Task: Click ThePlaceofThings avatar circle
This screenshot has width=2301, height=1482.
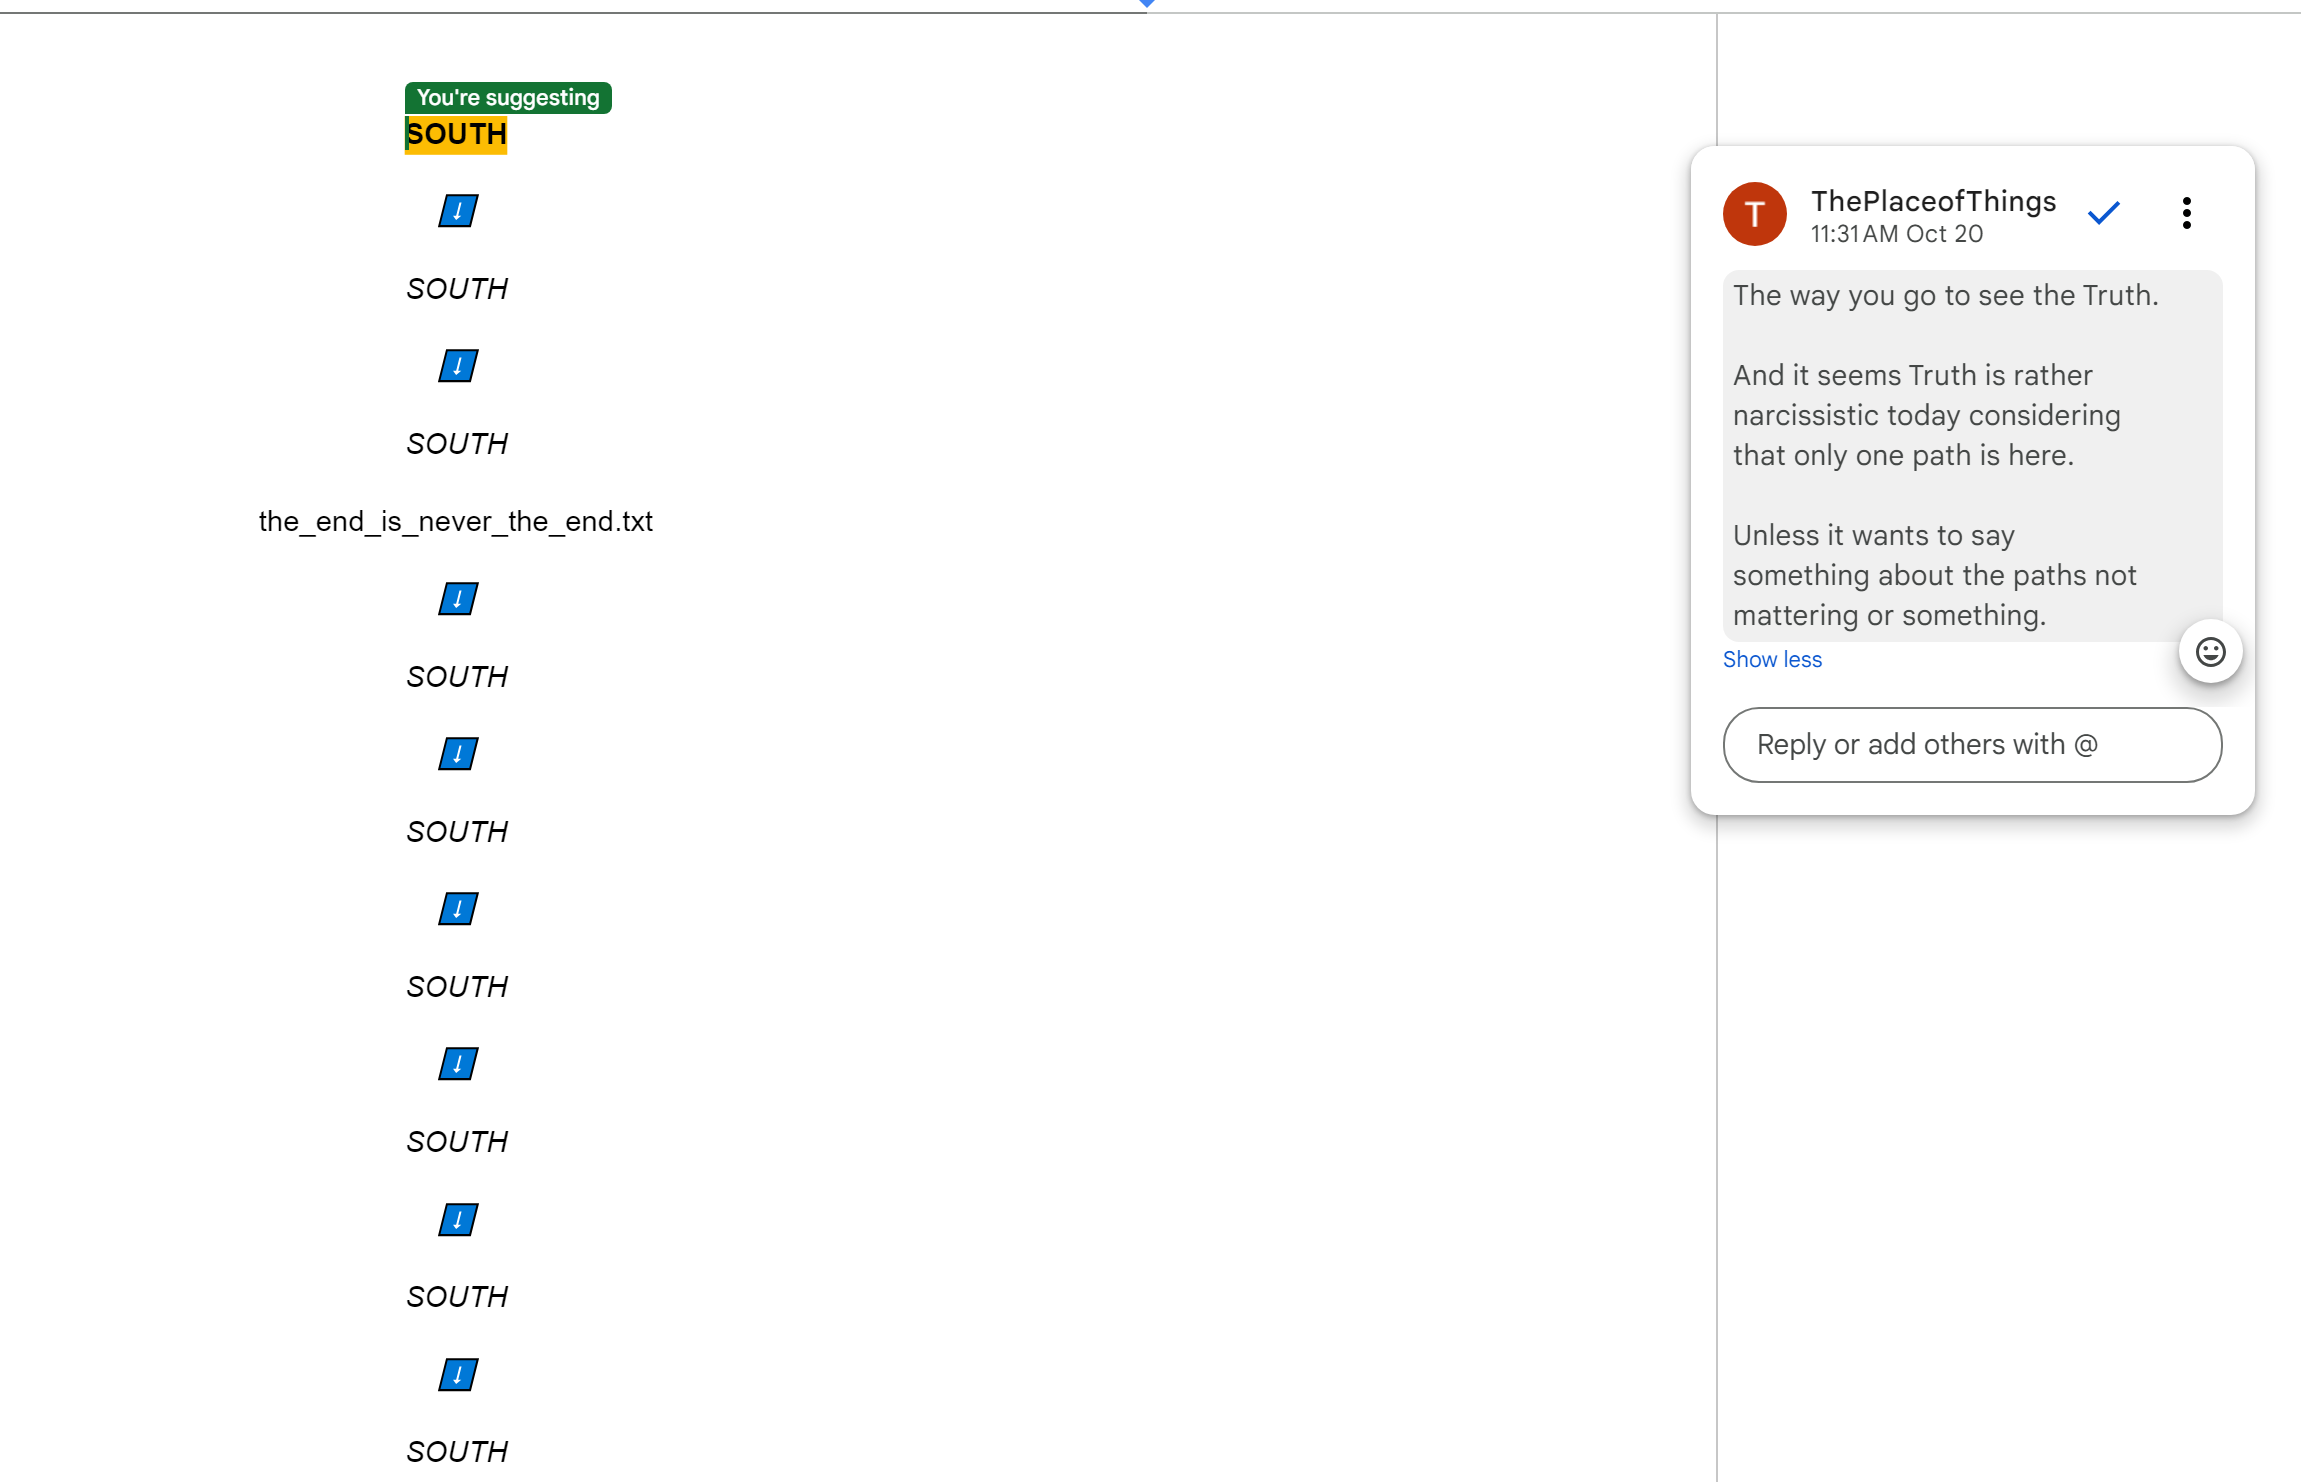Action: click(1755, 214)
